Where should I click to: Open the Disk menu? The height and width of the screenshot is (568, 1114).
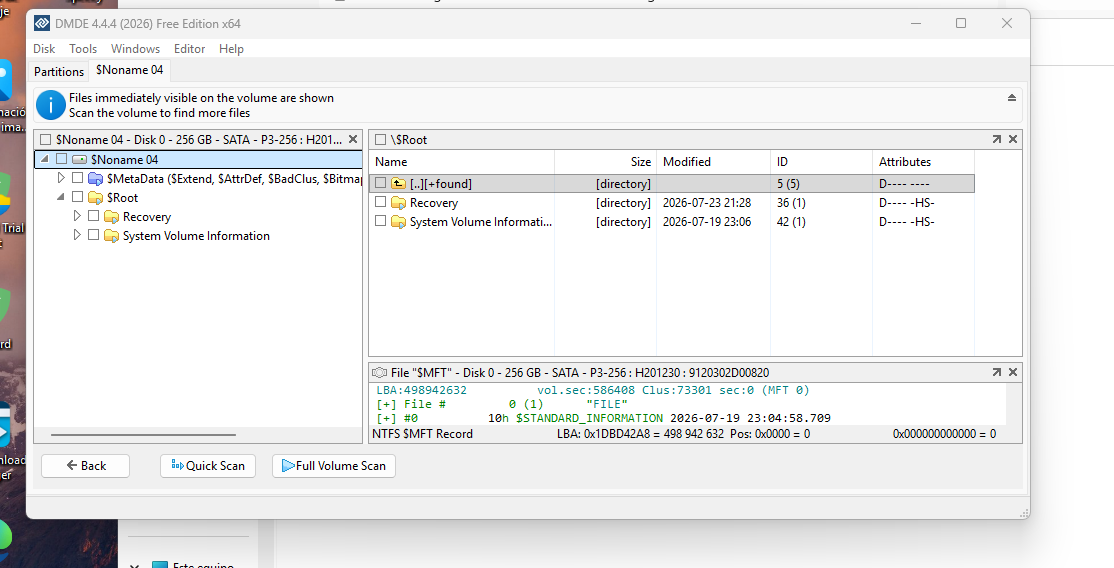pyautogui.click(x=44, y=48)
